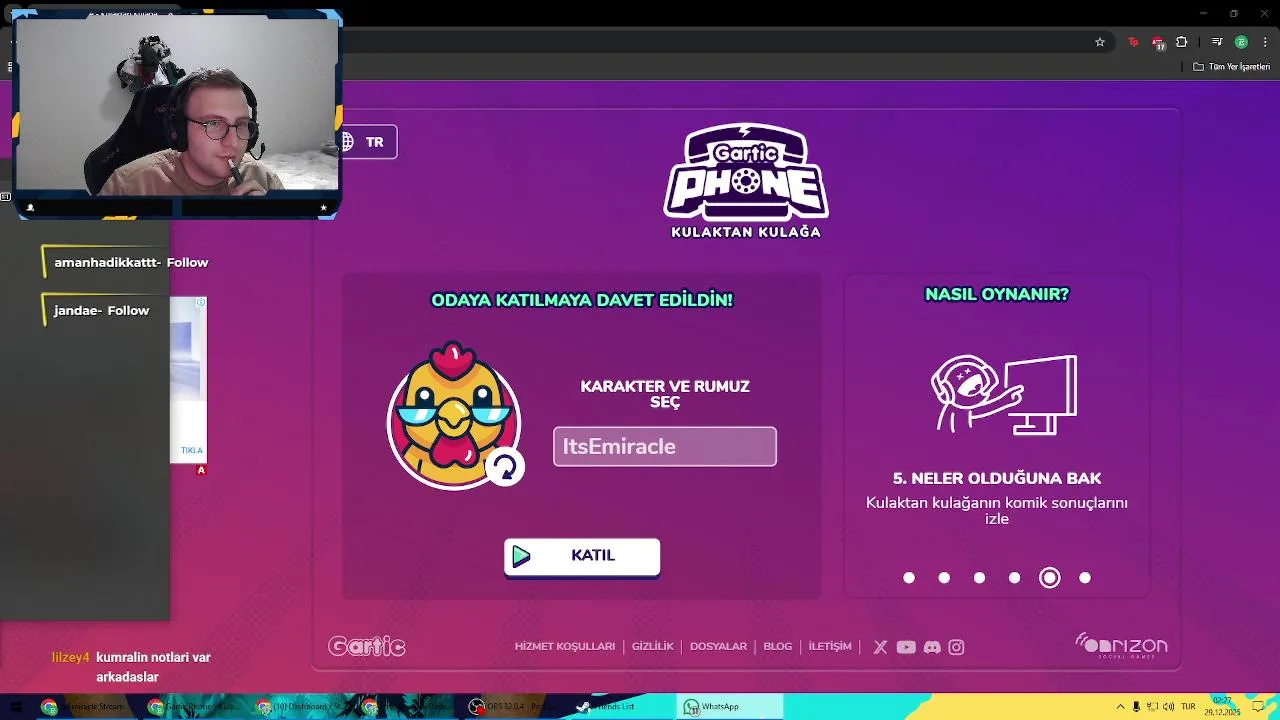1280x720 pixels.
Task: Click jandae- Follow alert
Action: (x=101, y=311)
